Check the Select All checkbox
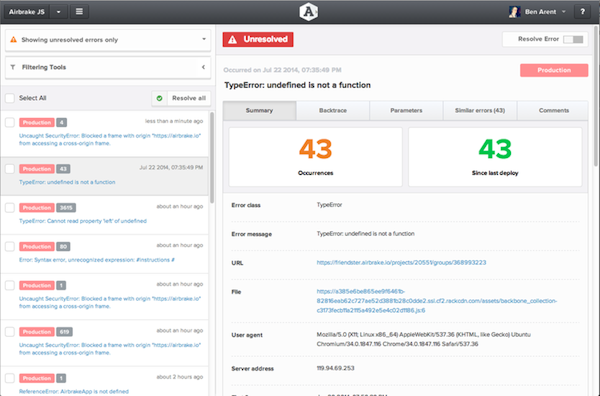This screenshot has width=600, height=396. click(10, 98)
